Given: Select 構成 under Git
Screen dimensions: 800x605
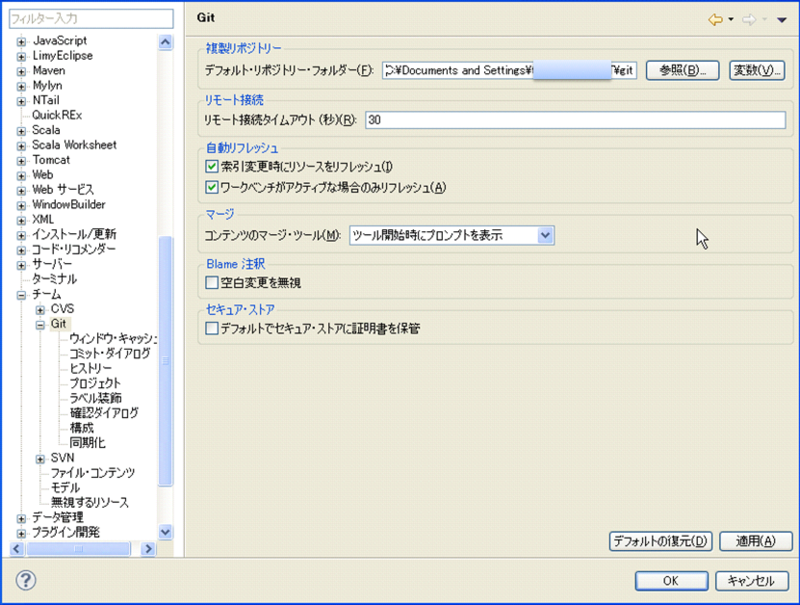Looking at the screenshot, I should (x=80, y=427).
